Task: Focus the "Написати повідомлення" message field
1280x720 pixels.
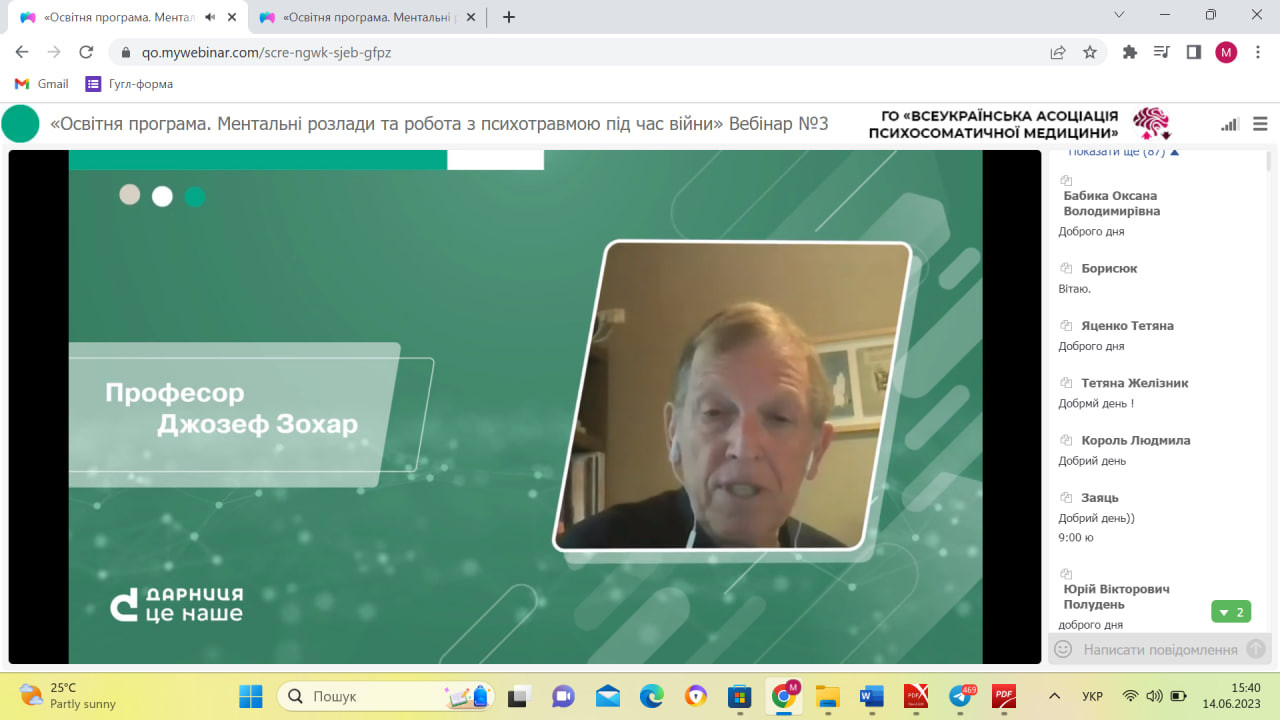Action: tap(1160, 649)
